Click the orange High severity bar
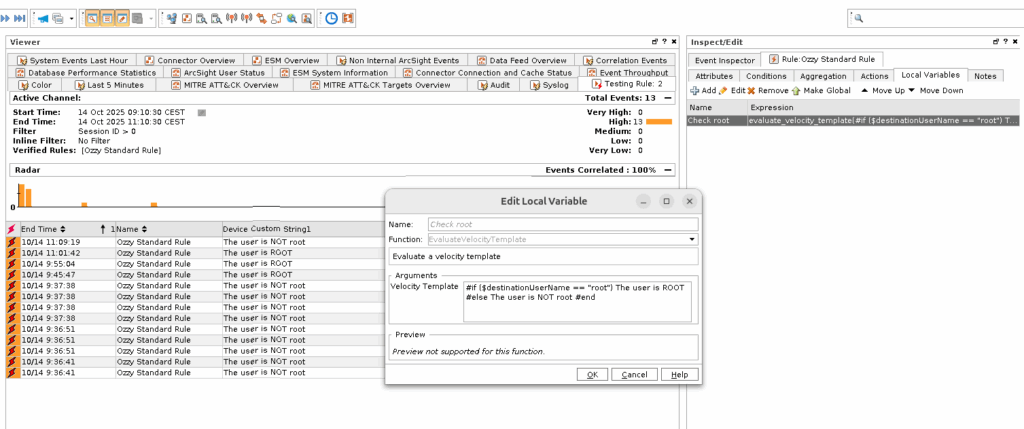1024x429 pixels. pos(659,121)
